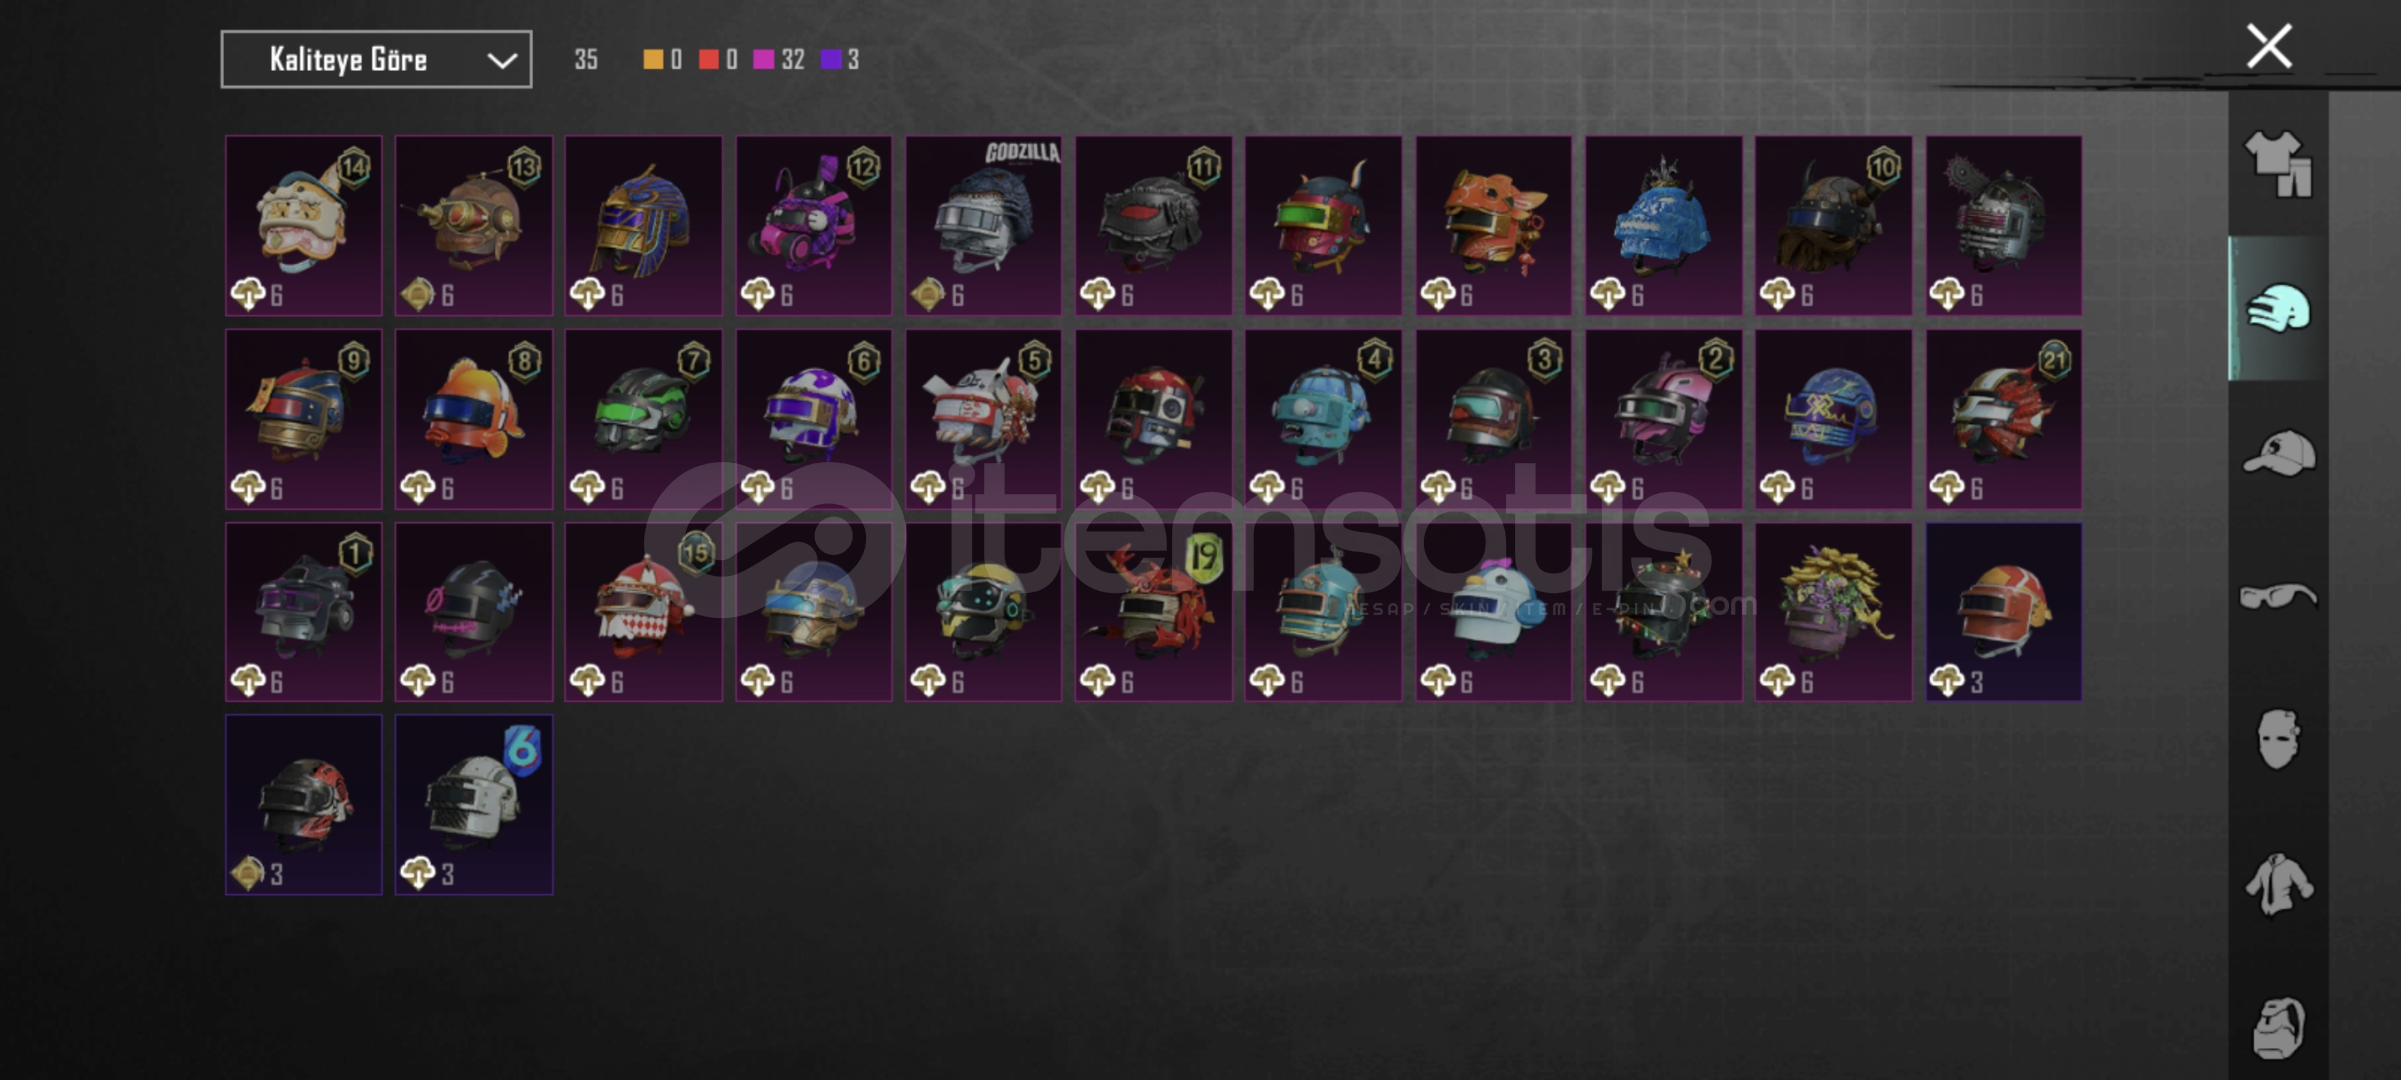Click the dropdown chevron beside Kaliteye Göre
This screenshot has width=2401, height=1080.
point(502,61)
